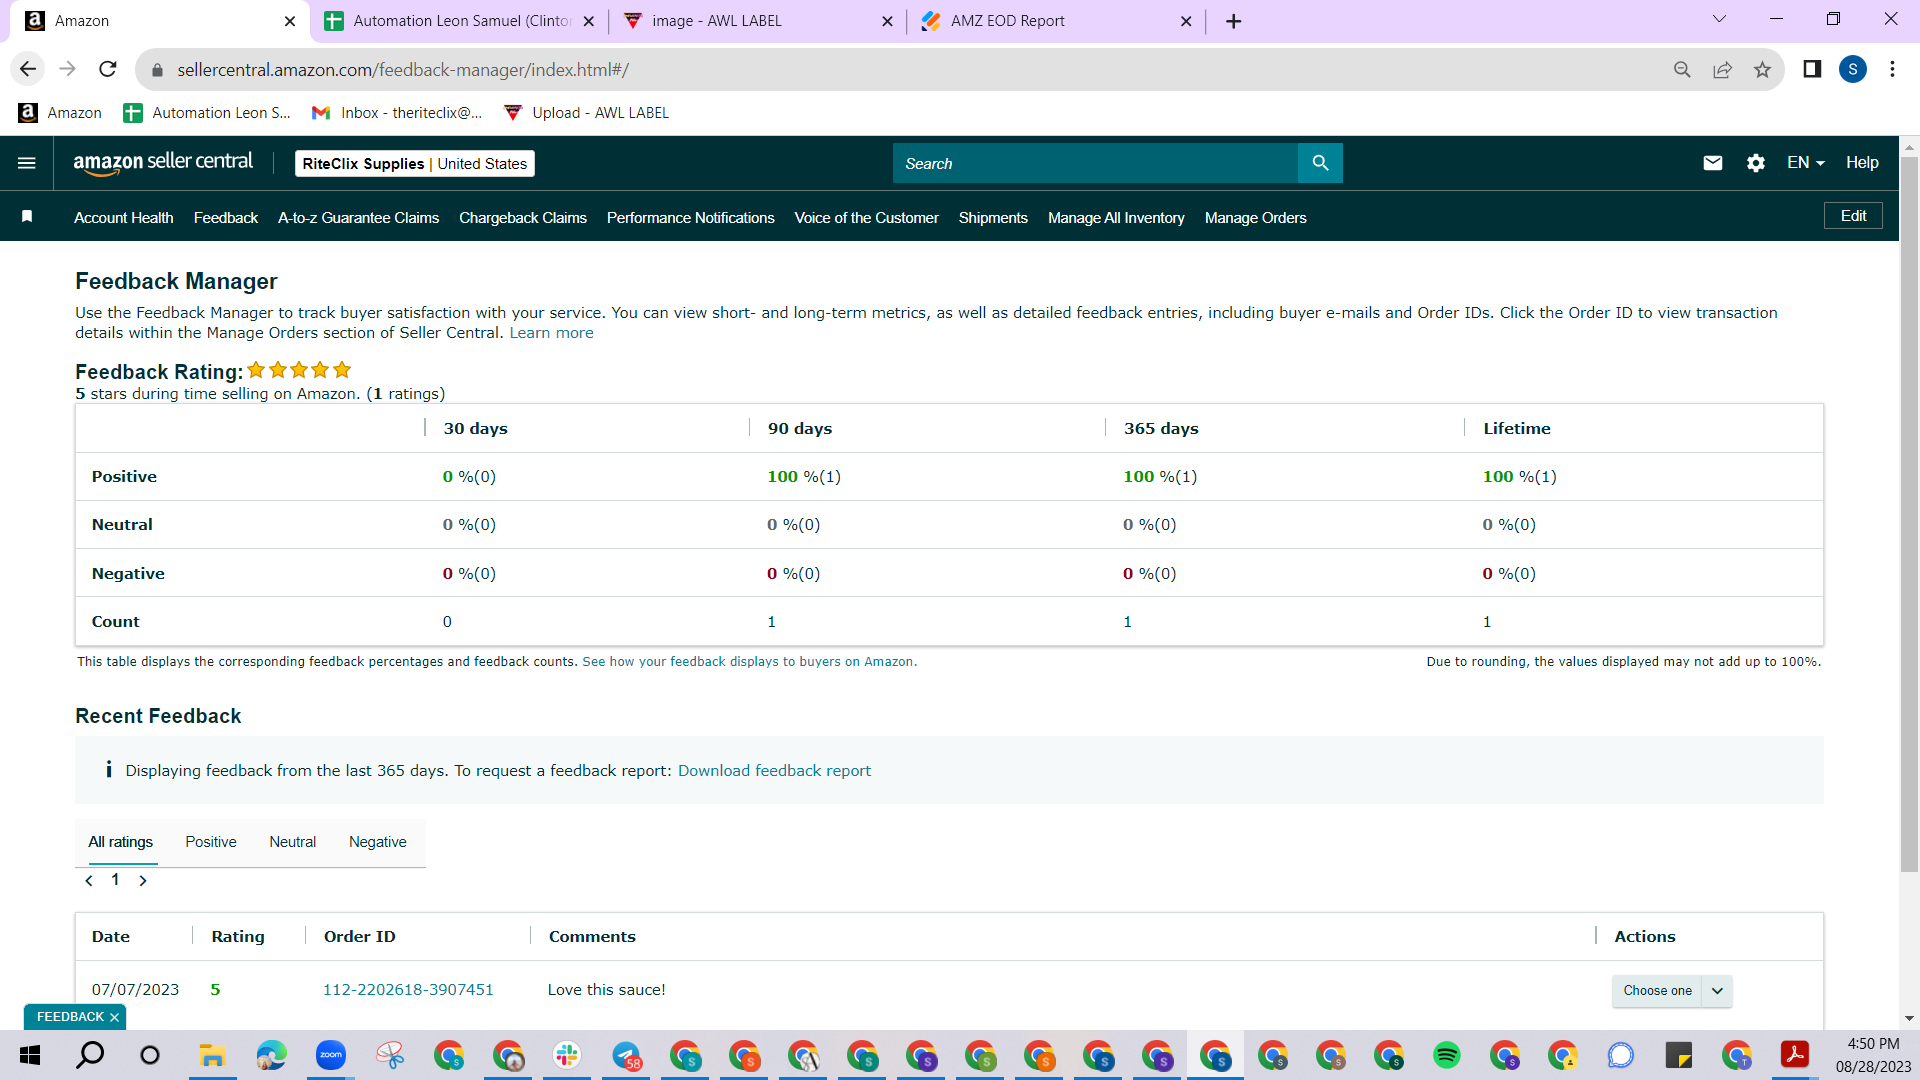Switch to Negative feedback tab
1920x1080 pixels.
coord(378,842)
